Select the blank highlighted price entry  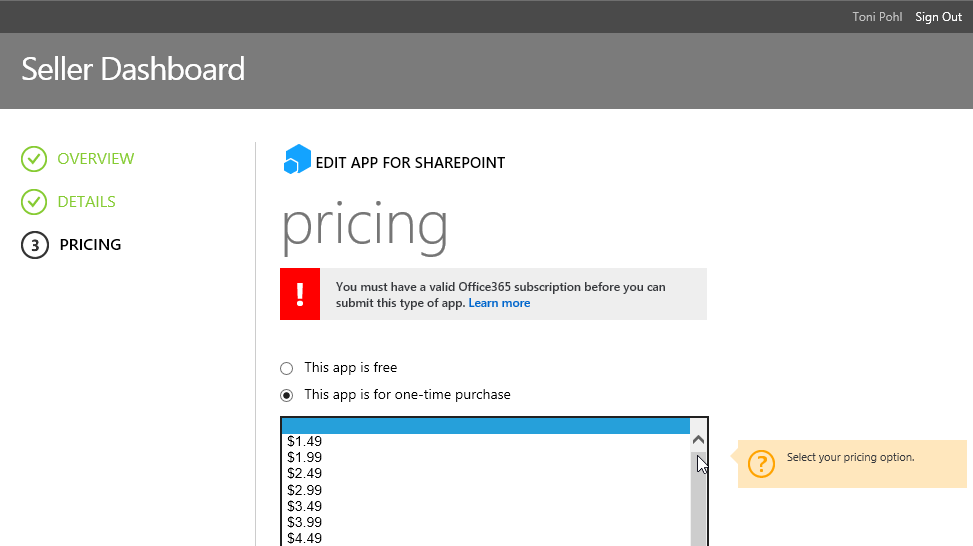click(x=485, y=426)
